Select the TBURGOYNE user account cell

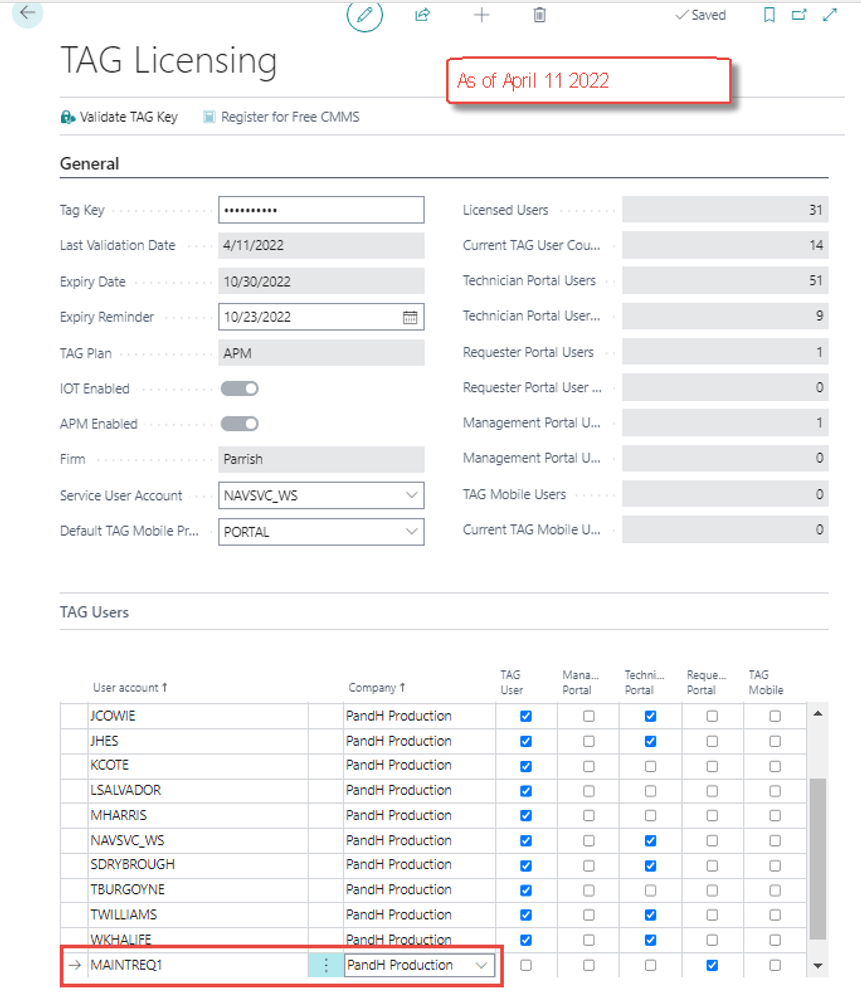point(198,890)
